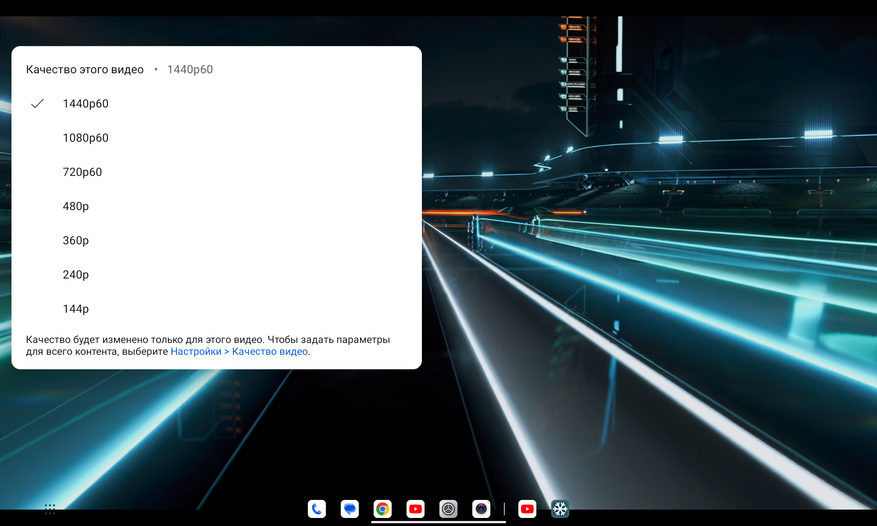Tap the navigation handle bar below the dock
The width and height of the screenshot is (877, 526).
pos(438,521)
